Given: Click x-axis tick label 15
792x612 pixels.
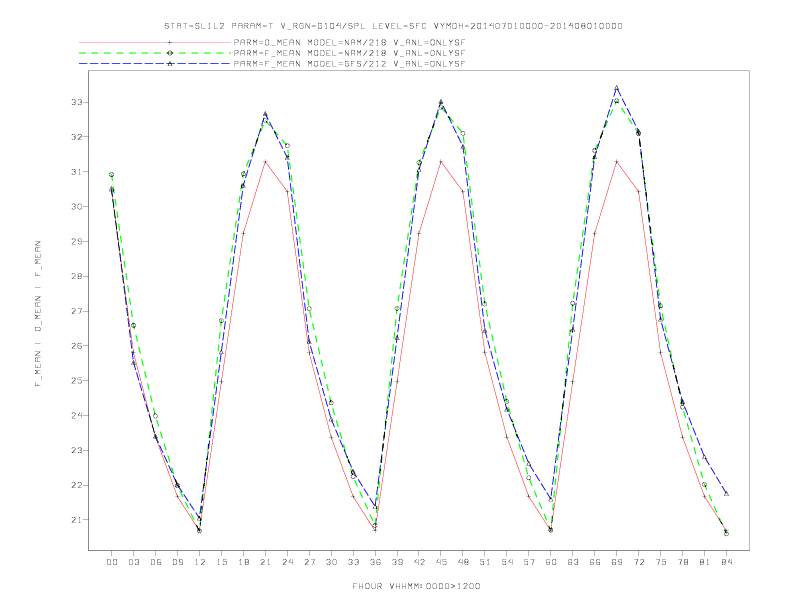Looking at the screenshot, I should 221,562.
